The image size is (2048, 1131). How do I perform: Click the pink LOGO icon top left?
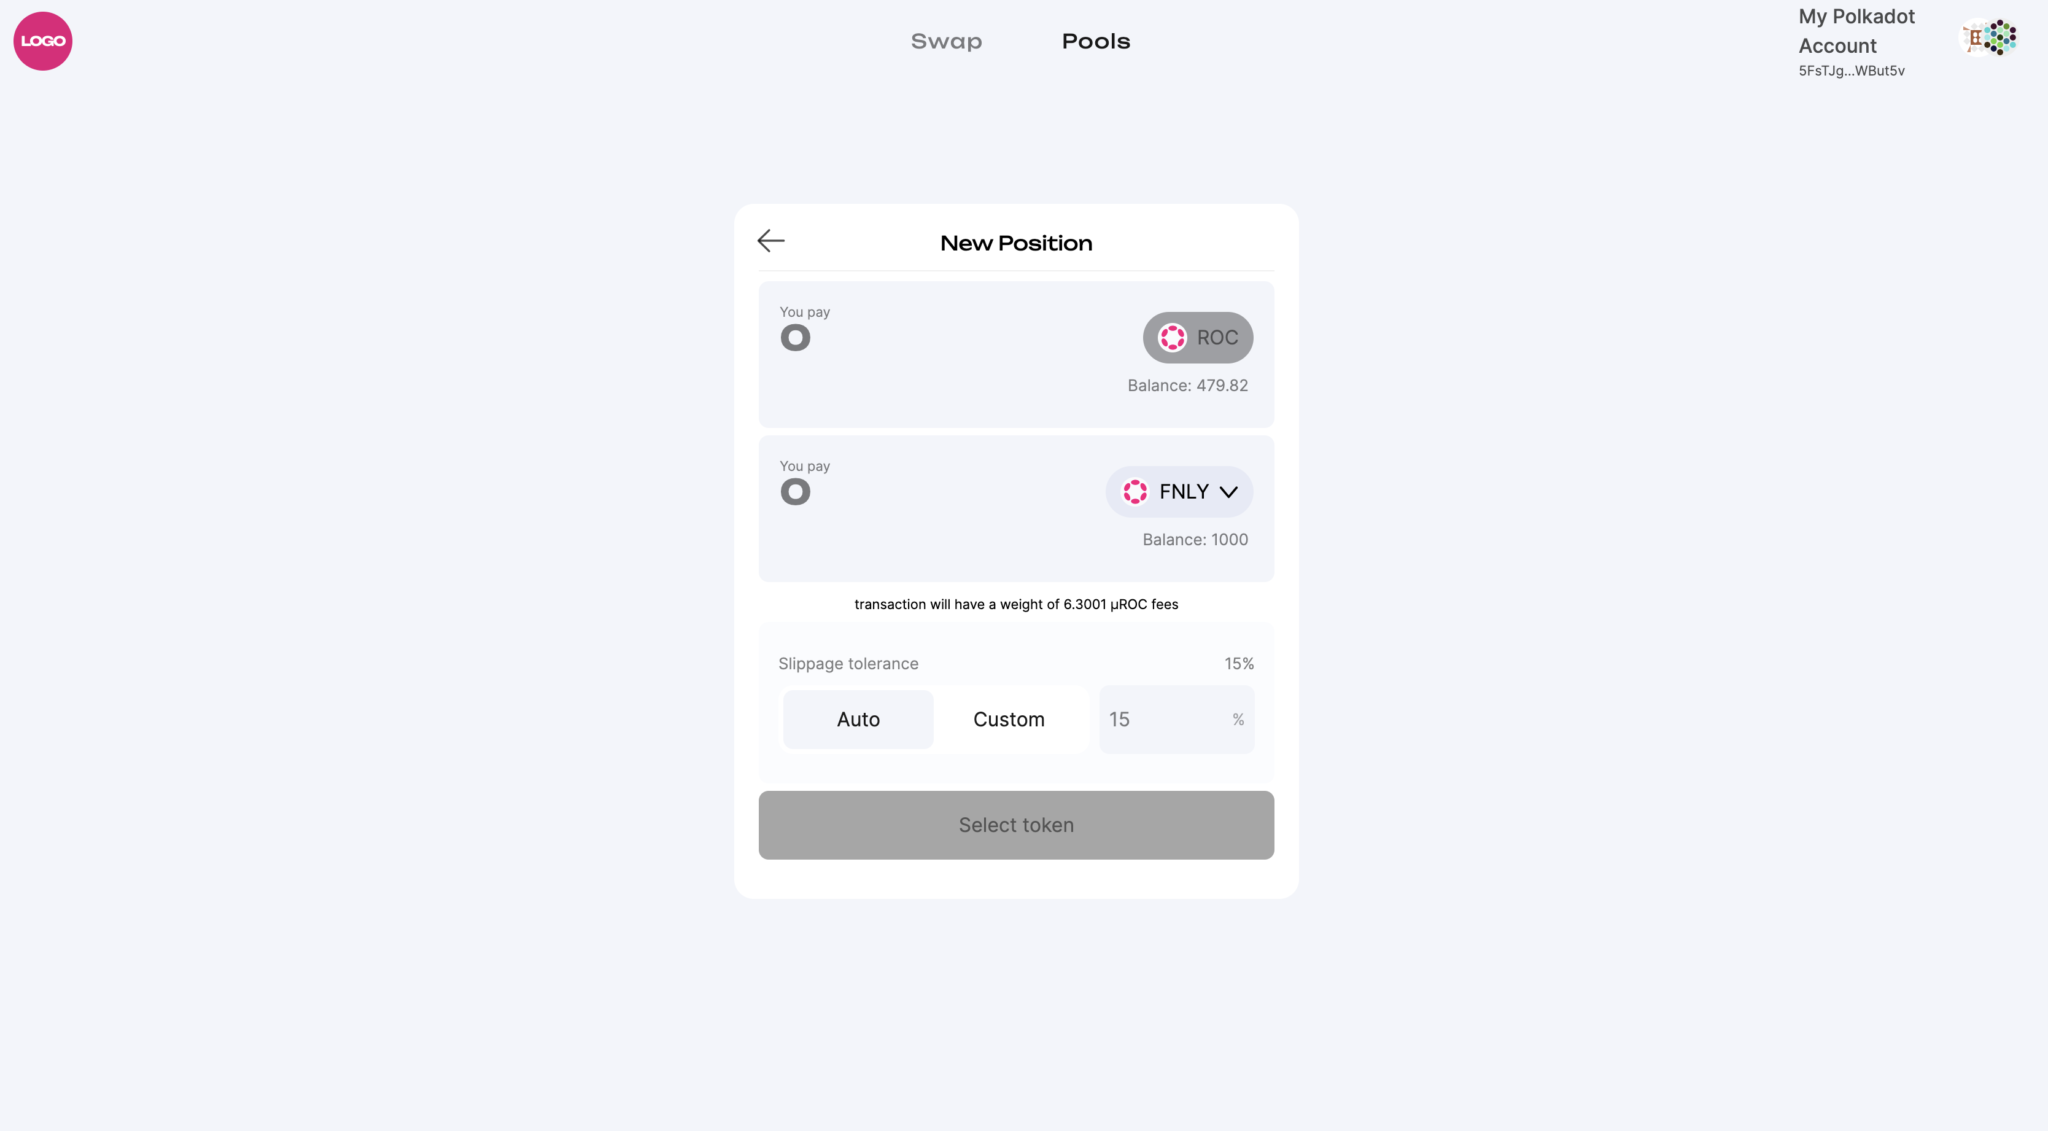pos(42,40)
